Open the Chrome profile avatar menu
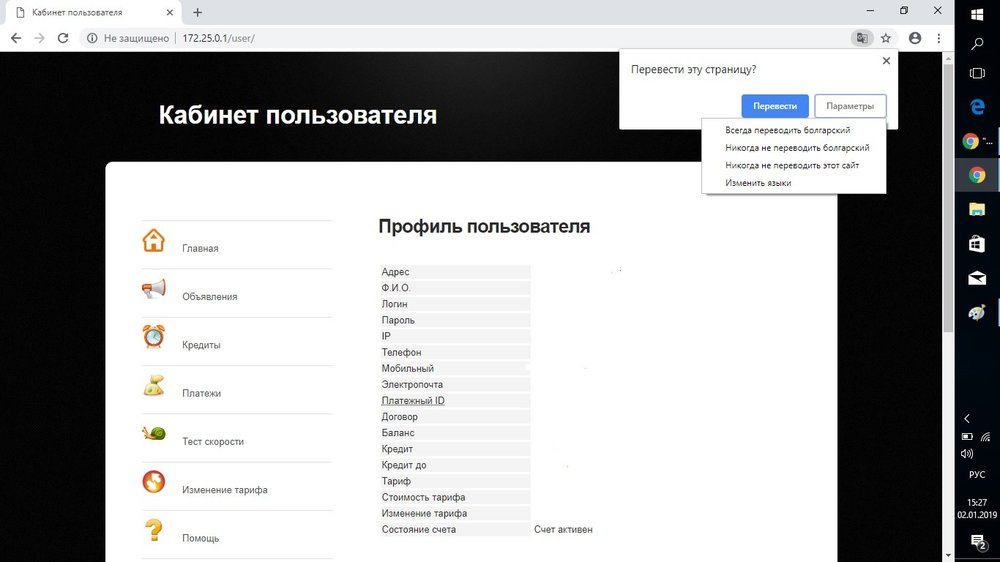This screenshot has width=1000, height=562. coord(915,38)
